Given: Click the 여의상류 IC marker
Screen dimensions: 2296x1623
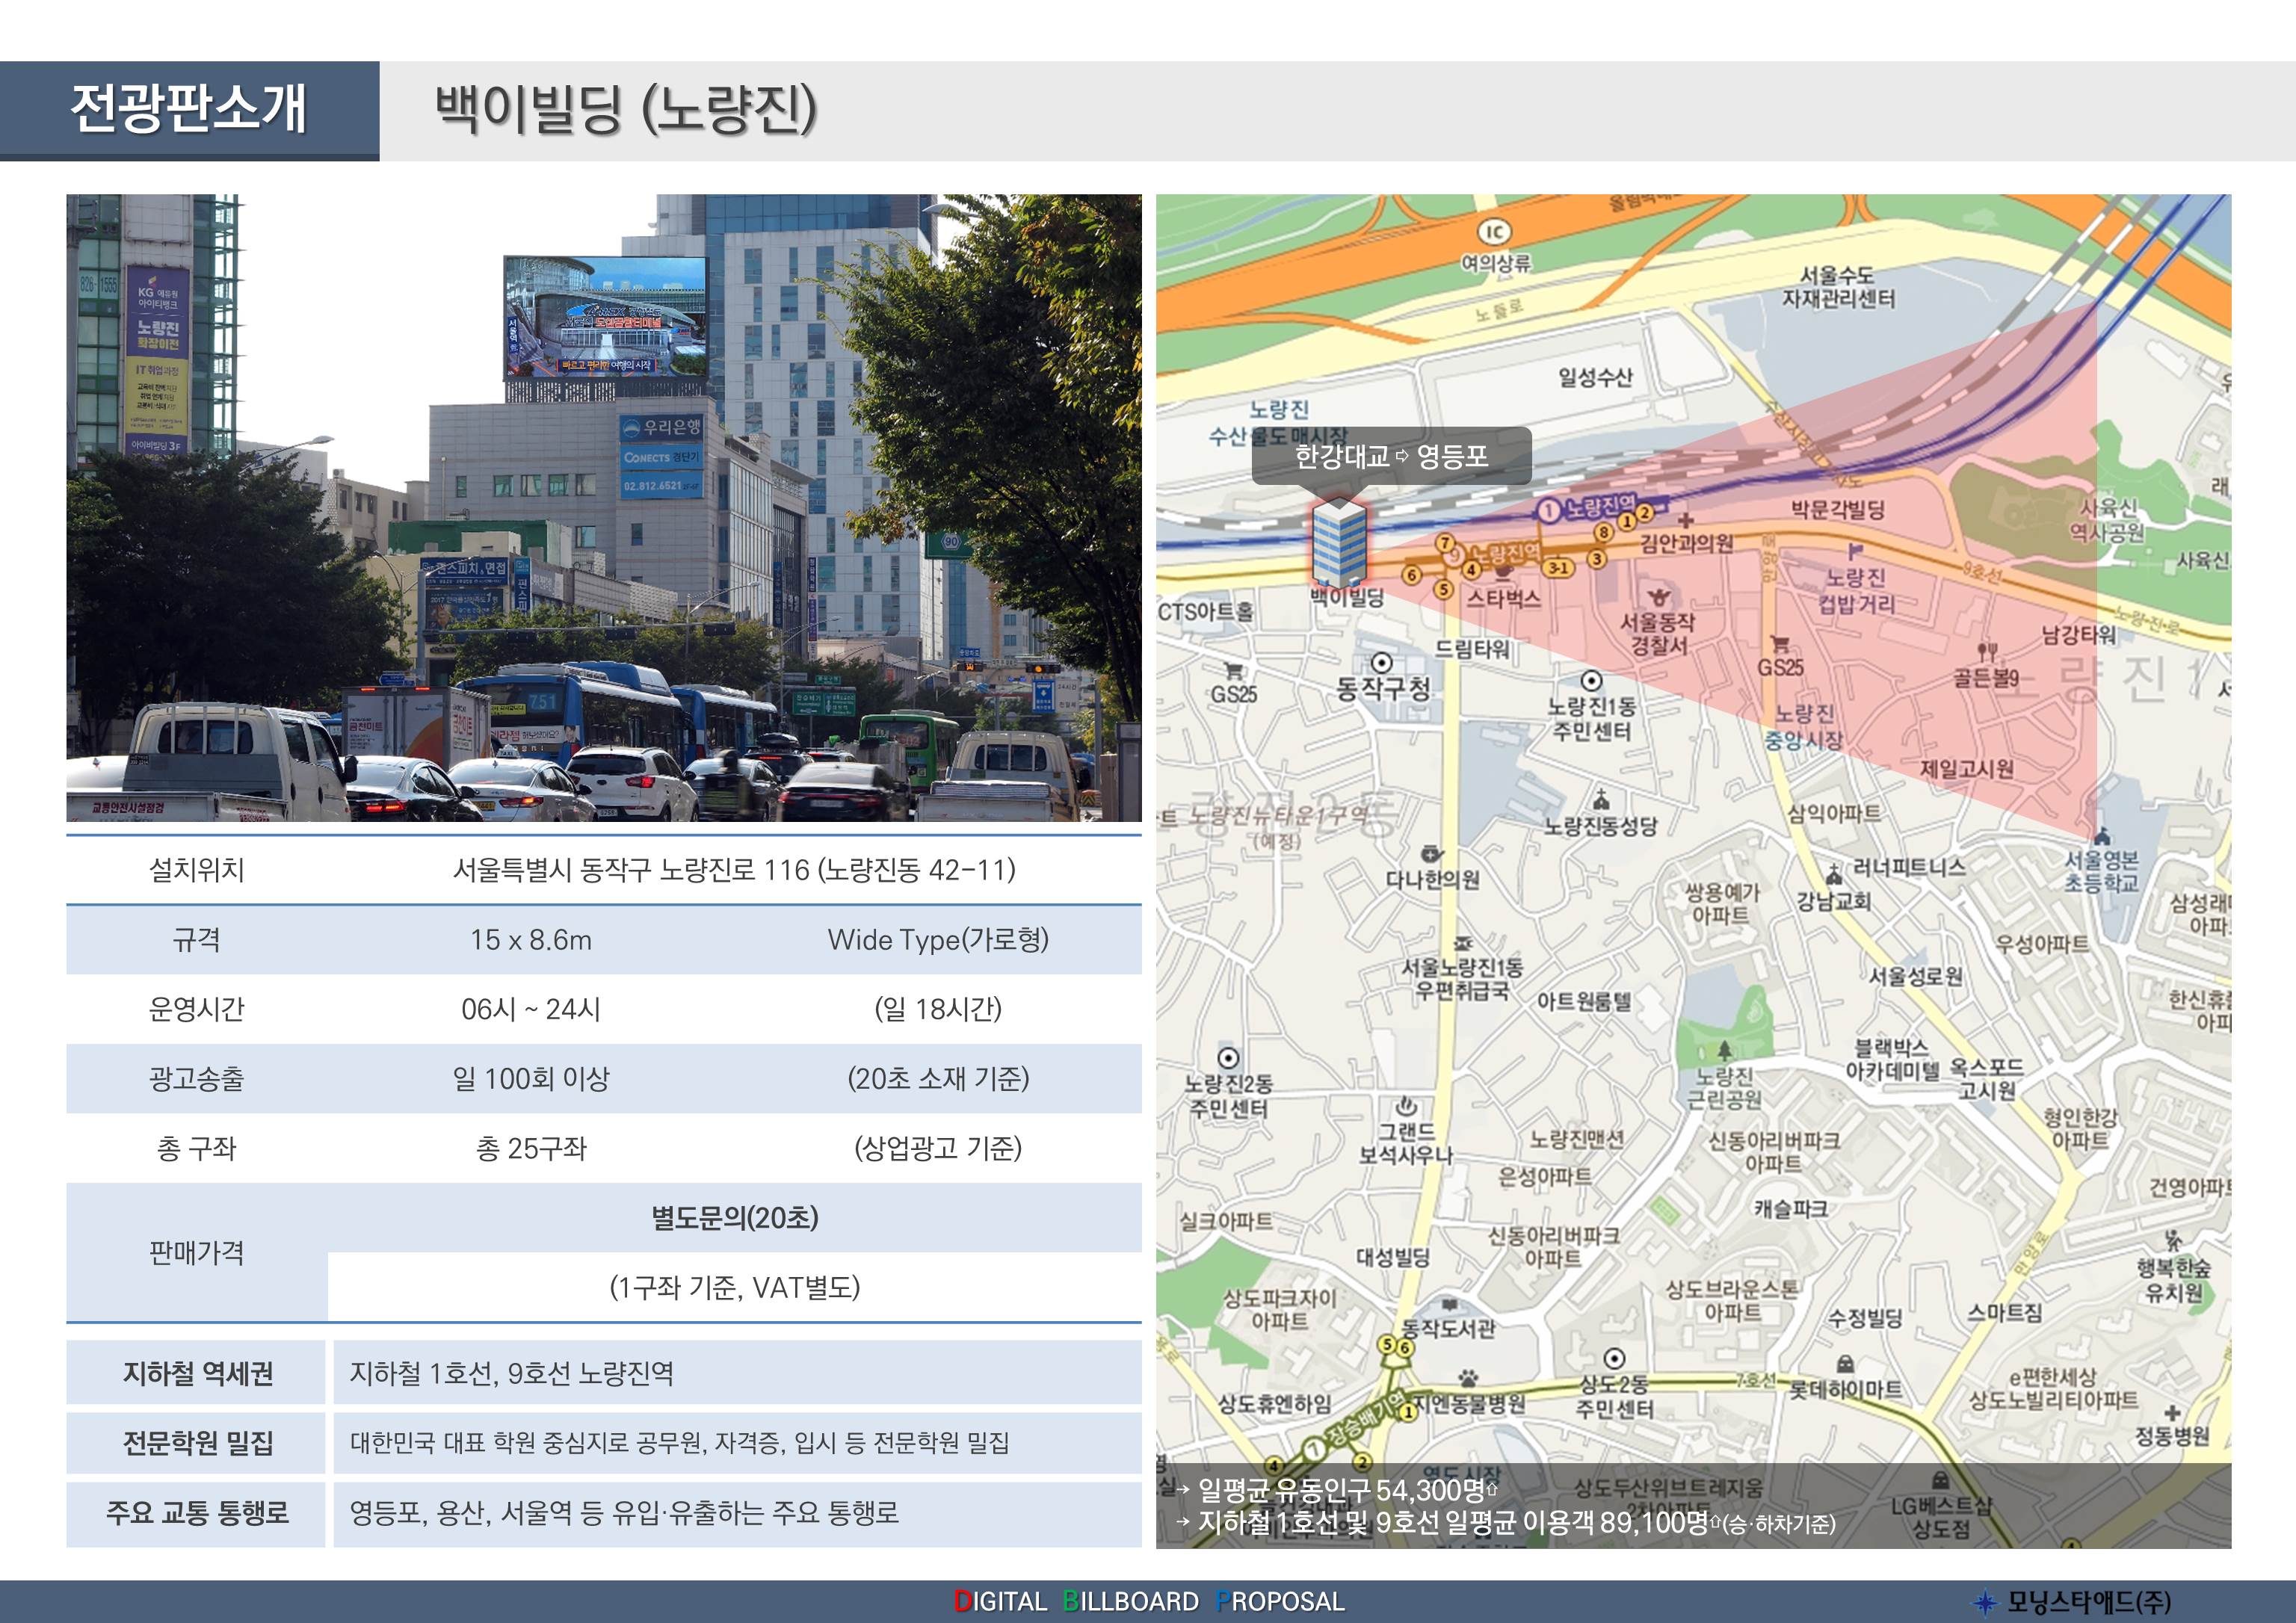Looking at the screenshot, I should click(x=1494, y=232).
